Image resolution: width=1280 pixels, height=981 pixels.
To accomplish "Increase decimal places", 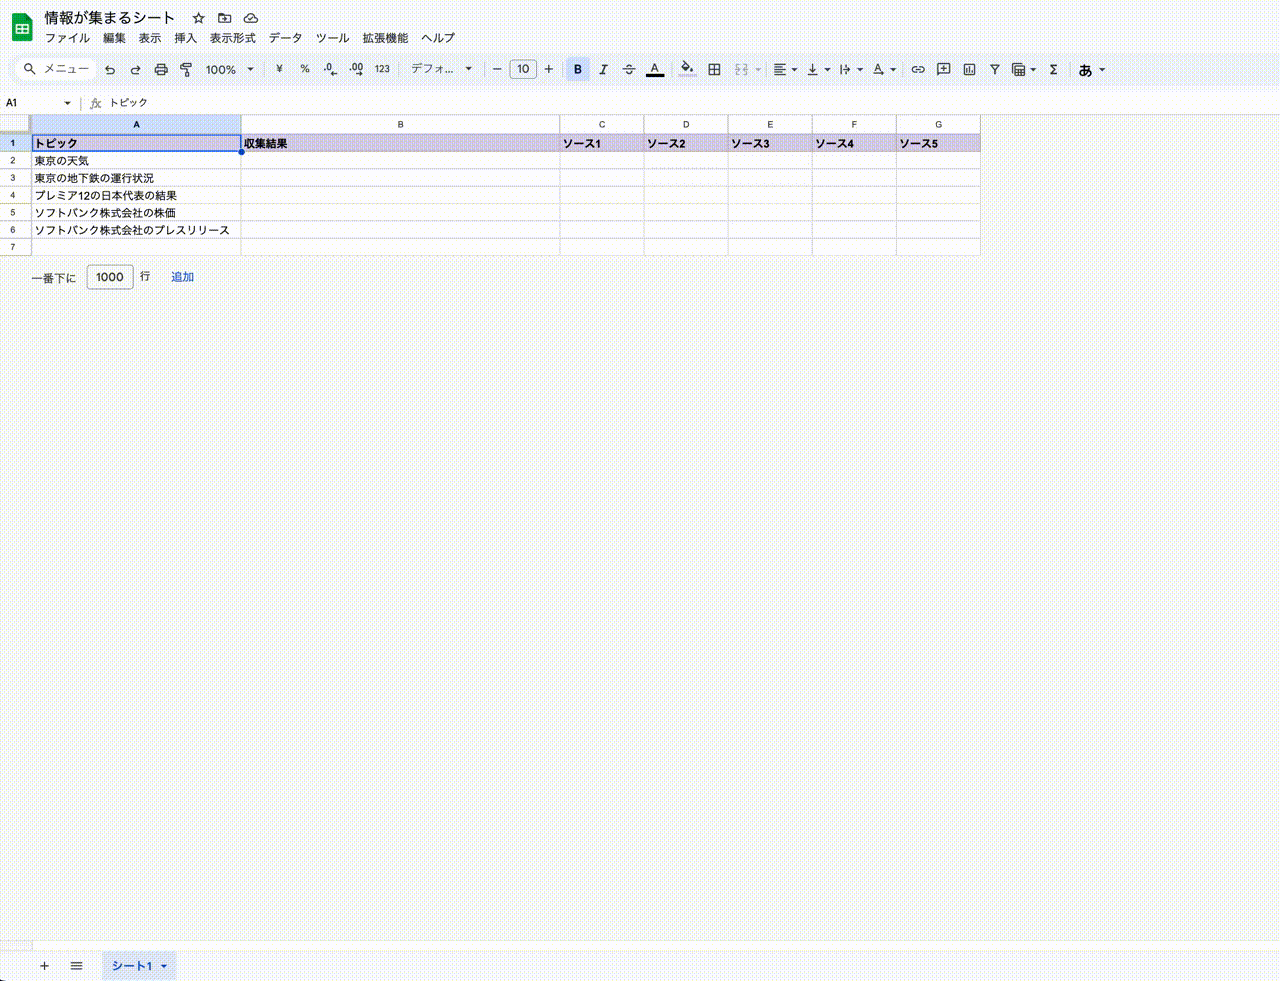I will (x=356, y=70).
